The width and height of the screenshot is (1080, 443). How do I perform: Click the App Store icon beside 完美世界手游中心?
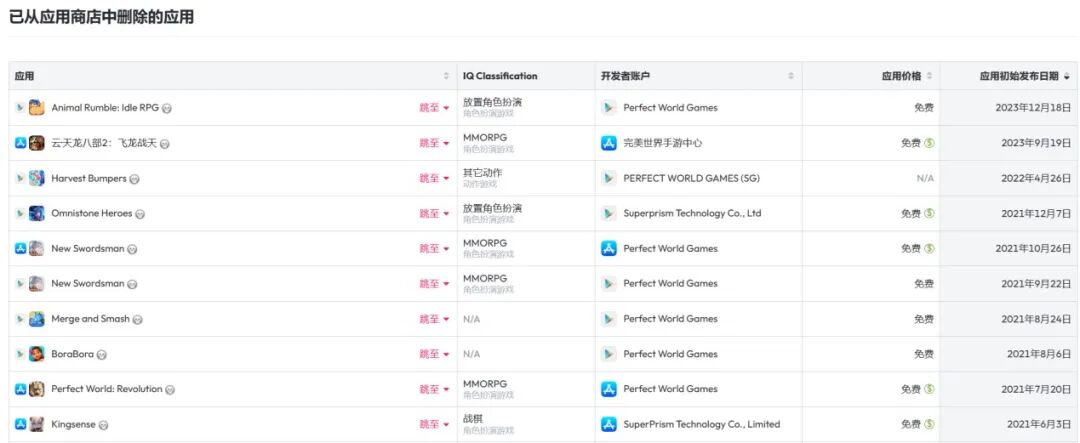(609, 143)
